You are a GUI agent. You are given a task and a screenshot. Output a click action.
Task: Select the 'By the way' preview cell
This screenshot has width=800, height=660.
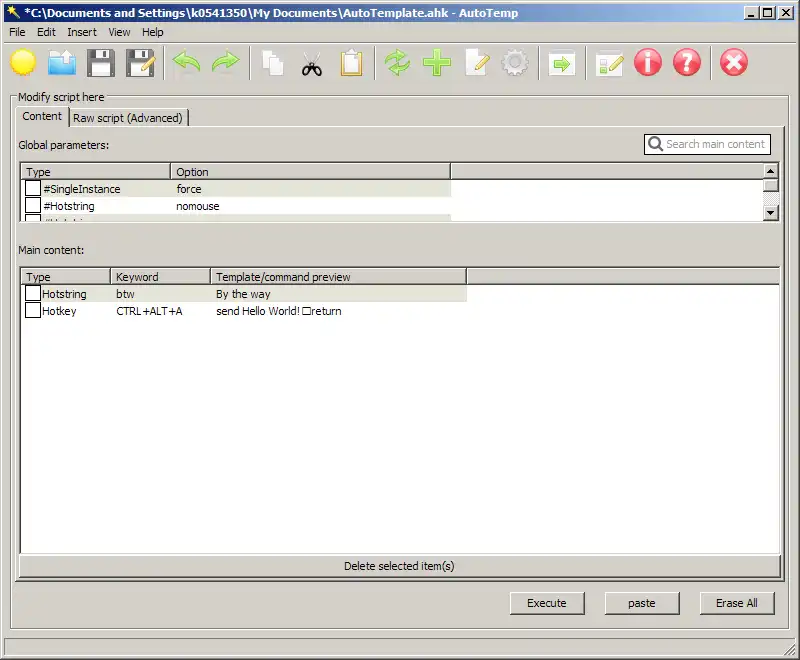(243, 294)
